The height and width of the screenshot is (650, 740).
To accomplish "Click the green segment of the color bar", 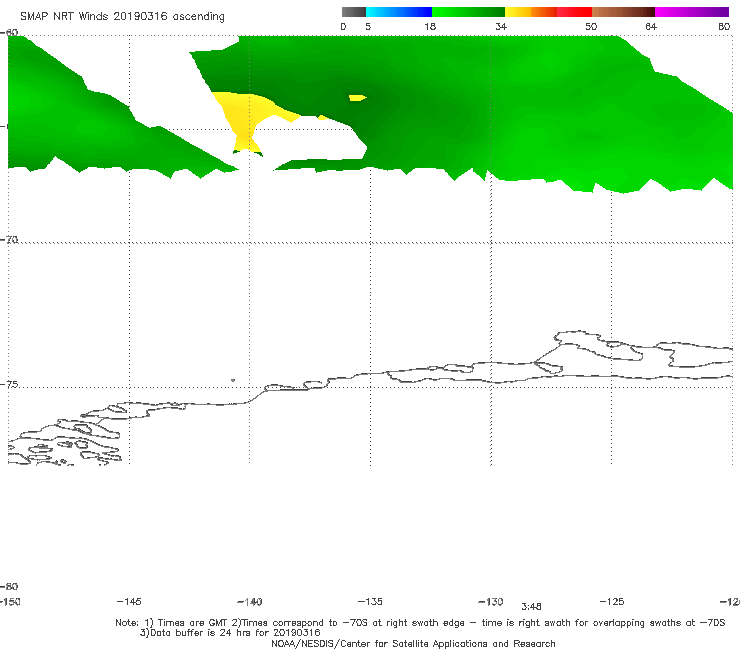I will [468, 12].
